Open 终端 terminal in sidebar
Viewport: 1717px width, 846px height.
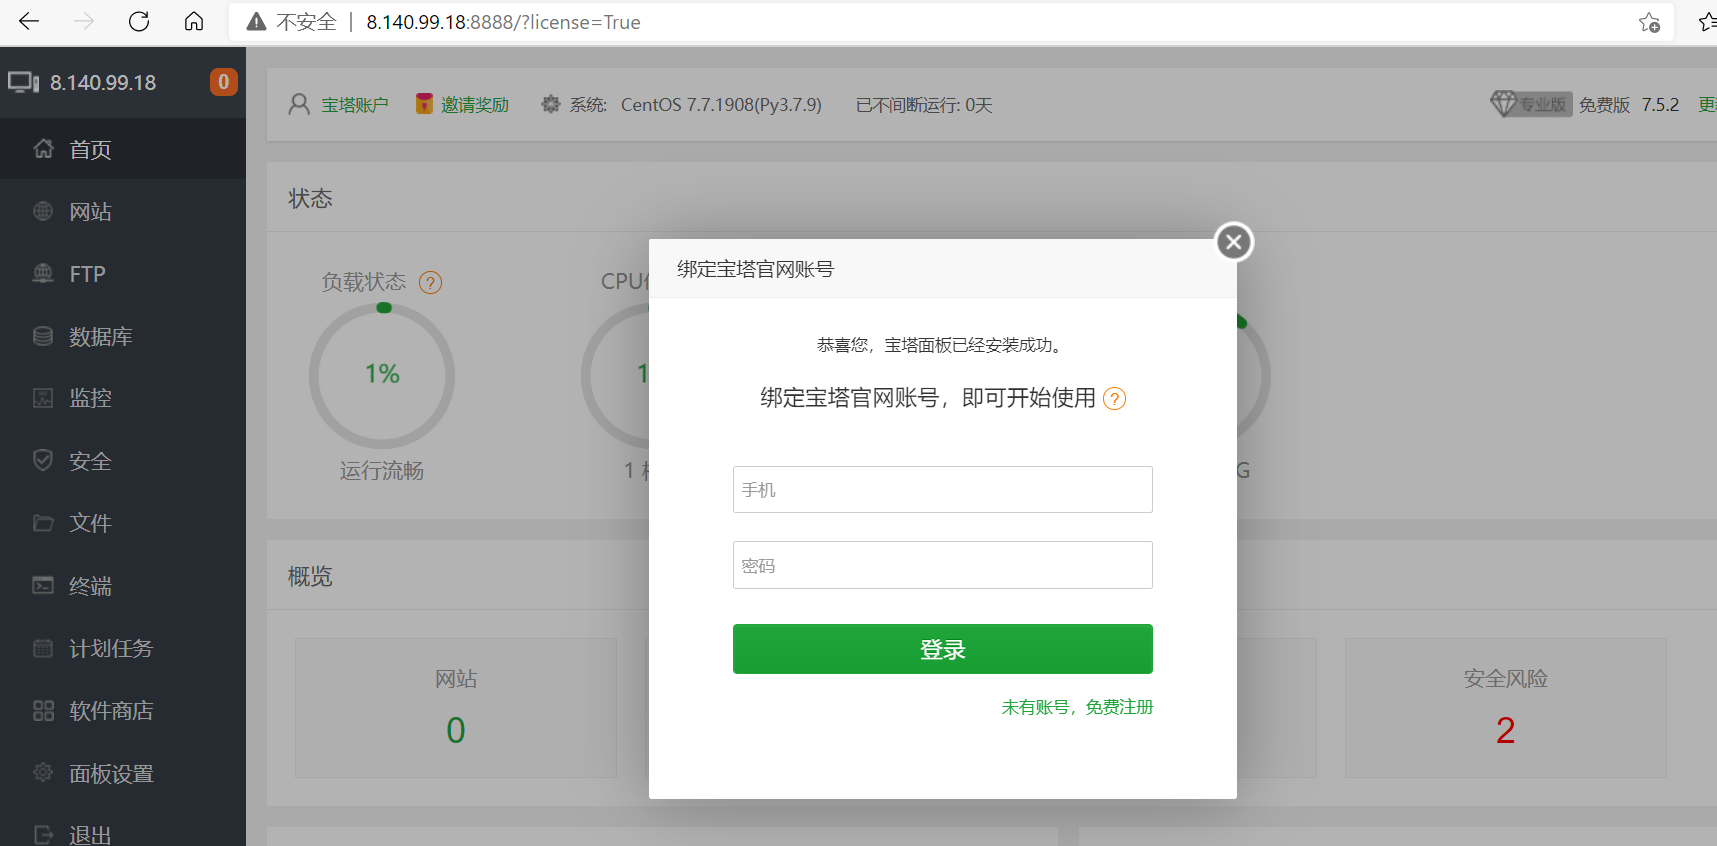click(x=123, y=586)
